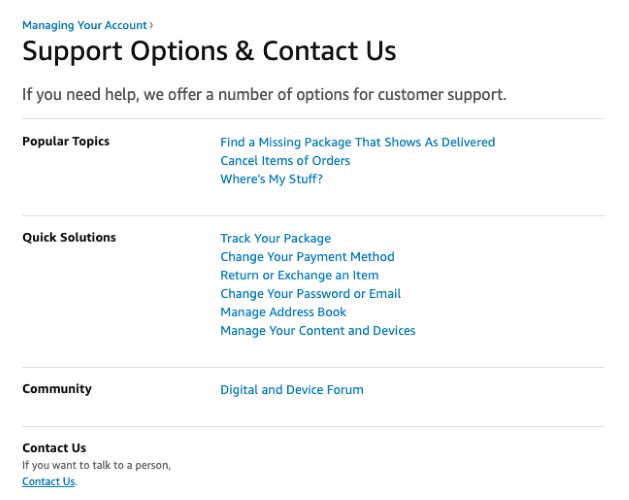This screenshot has height=500, width=629.
Task: Click the Support Options & Contact Us heading
Action: tap(209, 51)
